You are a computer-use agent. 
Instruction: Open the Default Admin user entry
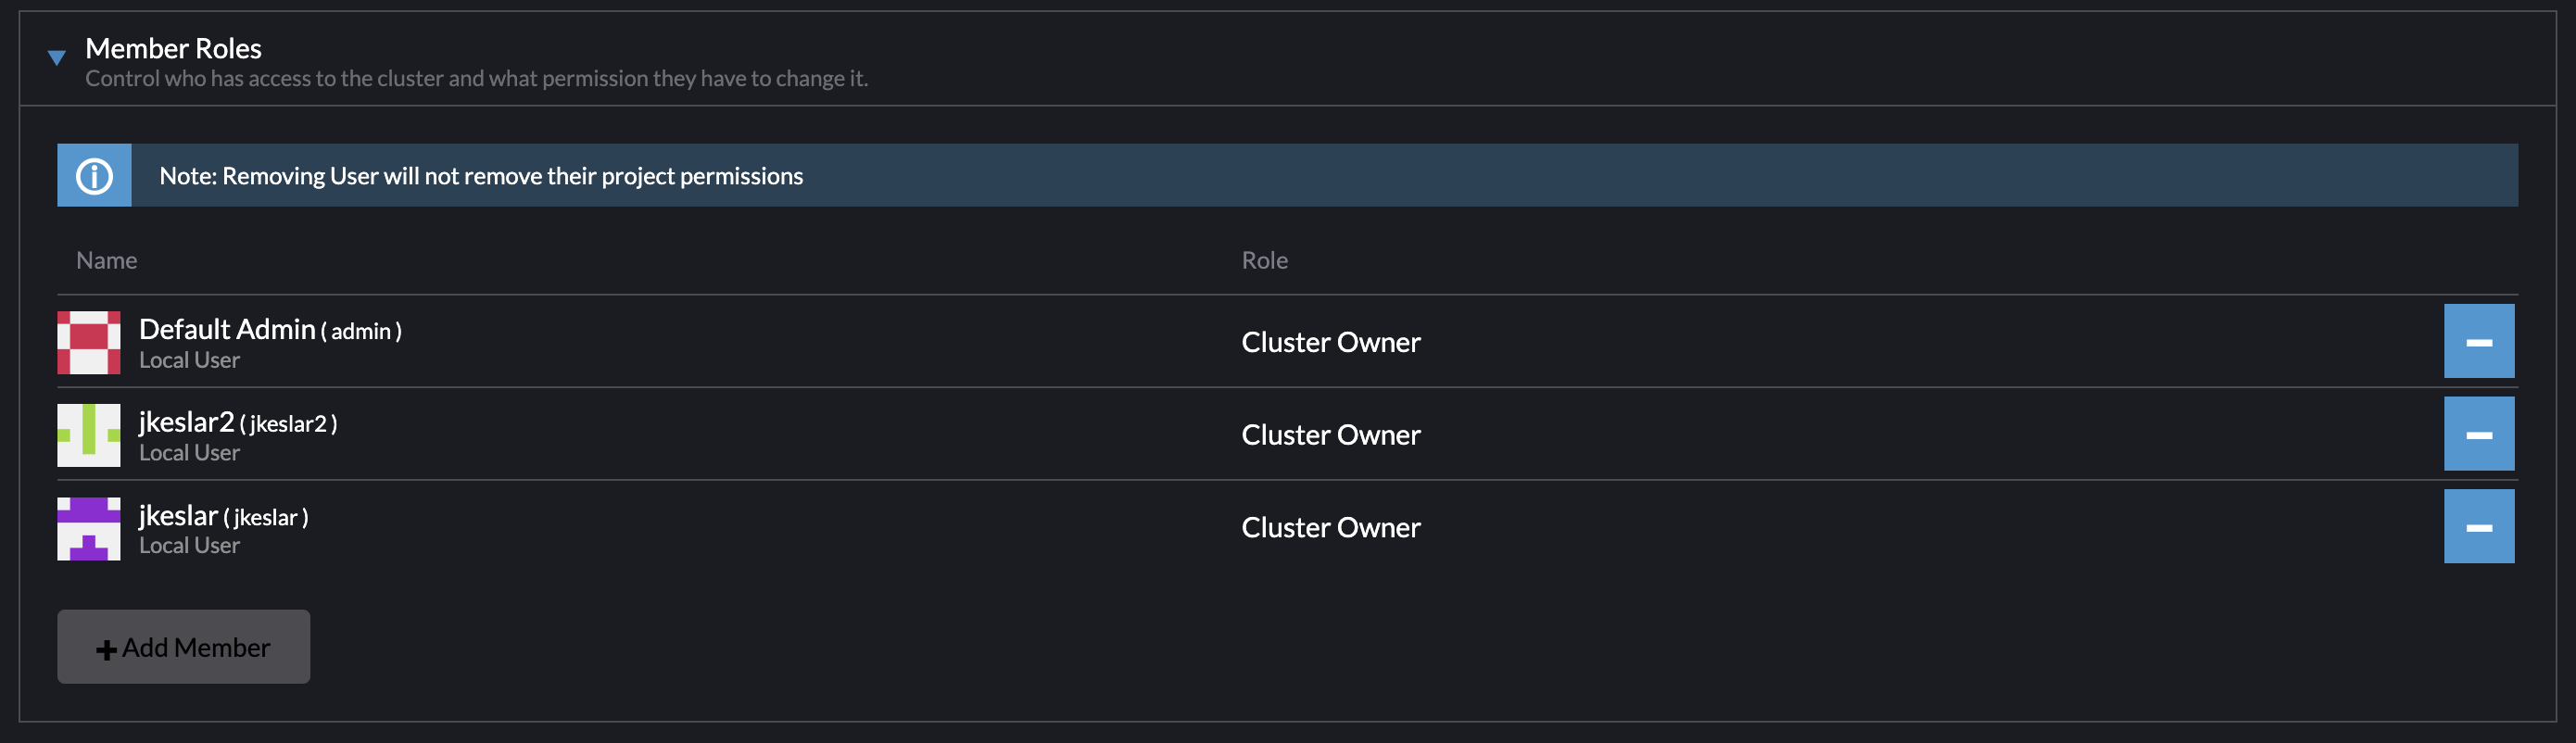tap(229, 328)
